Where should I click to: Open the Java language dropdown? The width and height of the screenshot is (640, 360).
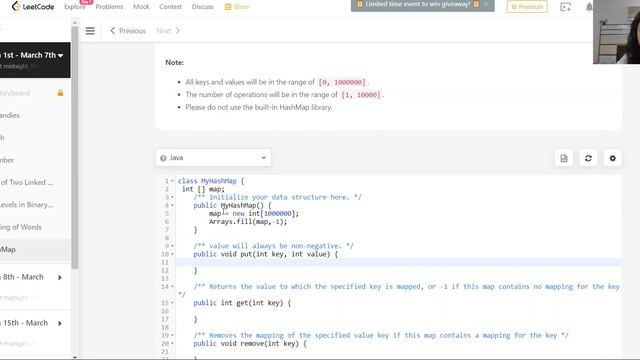point(213,158)
